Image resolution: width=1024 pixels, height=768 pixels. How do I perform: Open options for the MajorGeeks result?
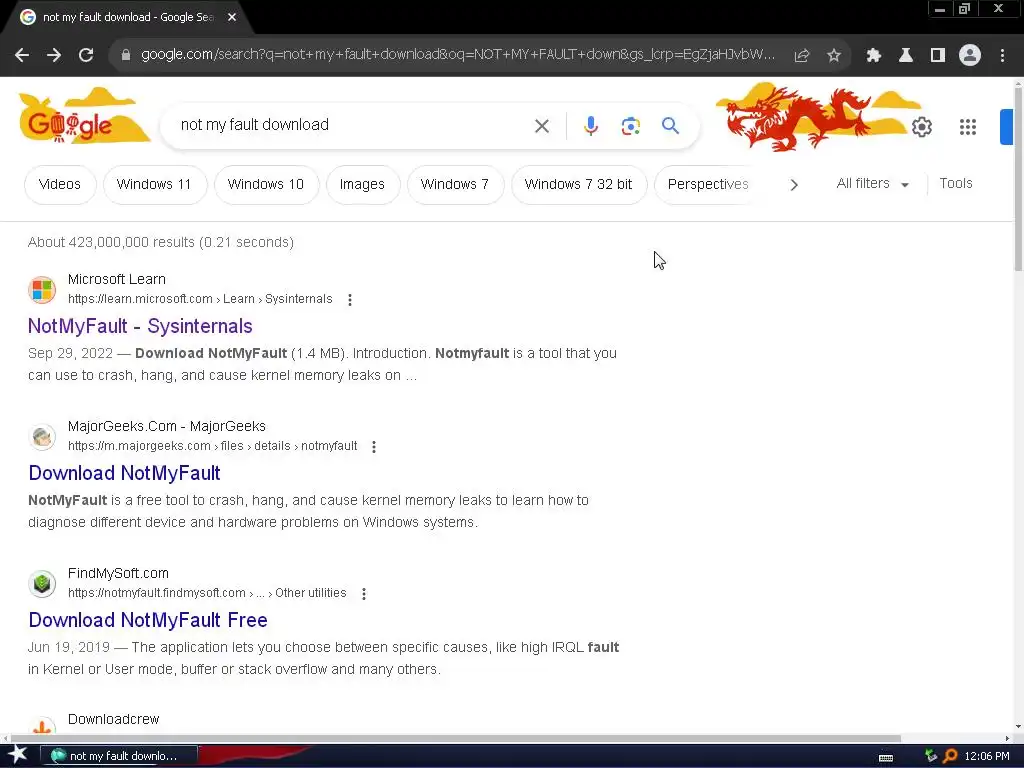(x=374, y=447)
